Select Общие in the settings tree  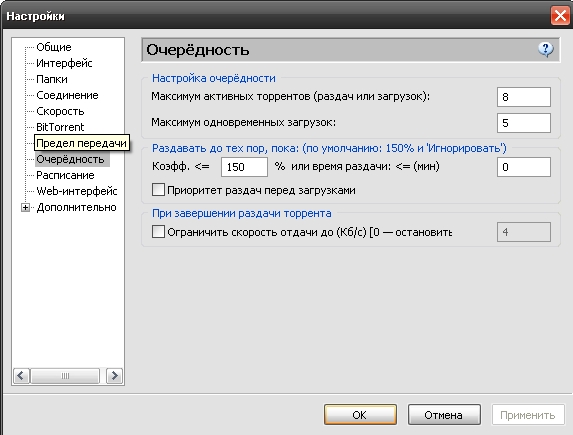click(x=54, y=47)
